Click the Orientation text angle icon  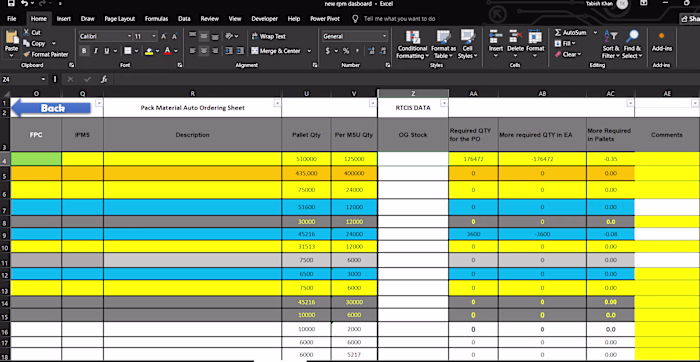[x=229, y=36]
